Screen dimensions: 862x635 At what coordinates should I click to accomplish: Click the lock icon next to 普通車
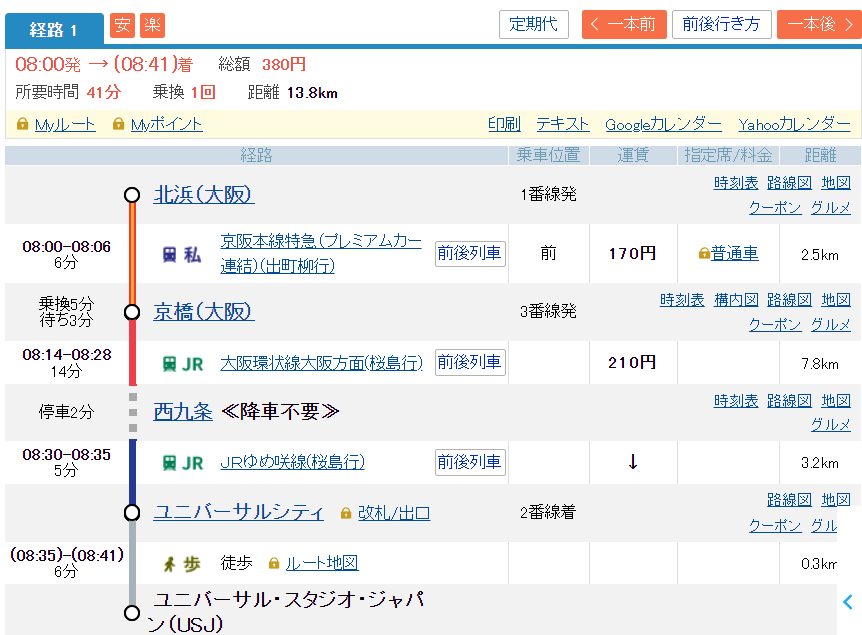(704, 254)
